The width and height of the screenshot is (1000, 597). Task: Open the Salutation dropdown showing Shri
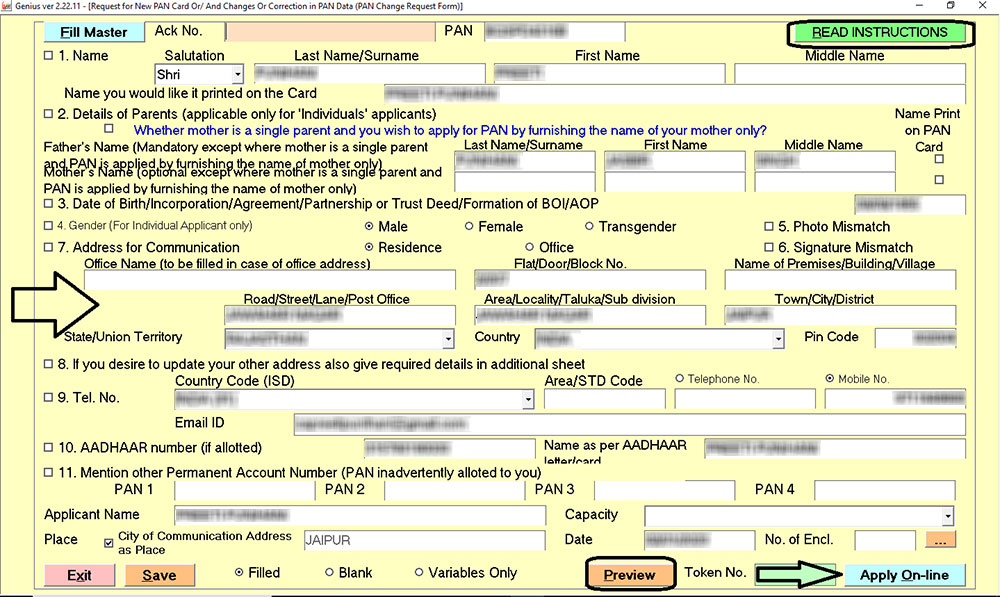pos(238,74)
